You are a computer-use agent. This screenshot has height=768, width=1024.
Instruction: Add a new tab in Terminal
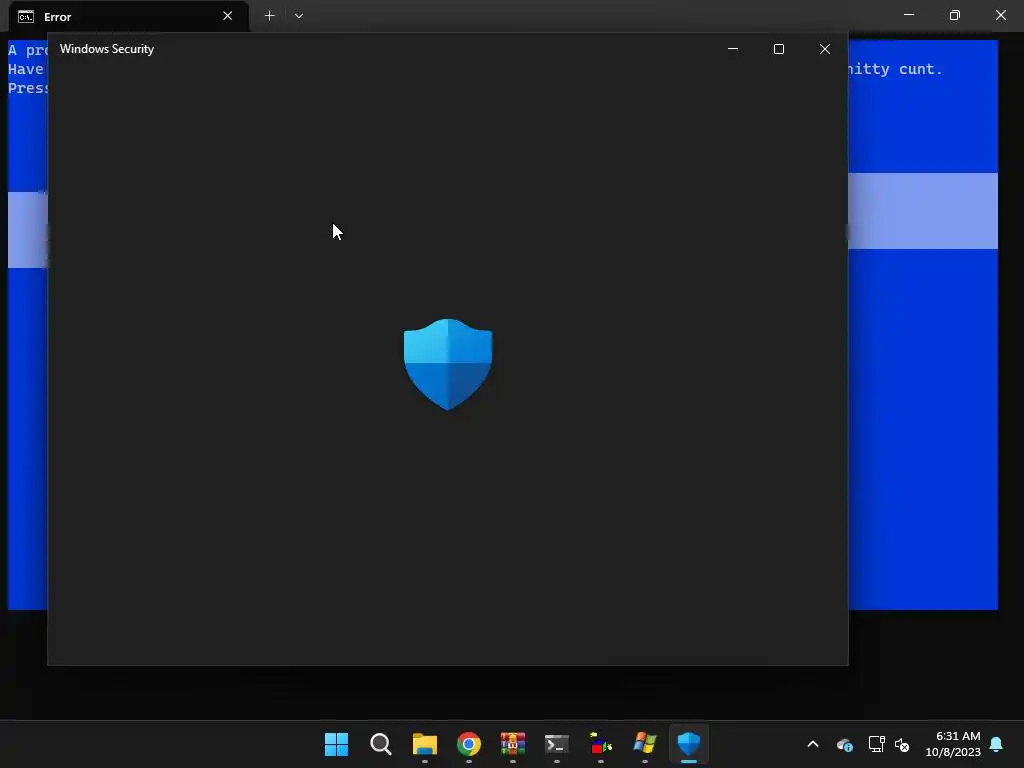pyautogui.click(x=269, y=16)
